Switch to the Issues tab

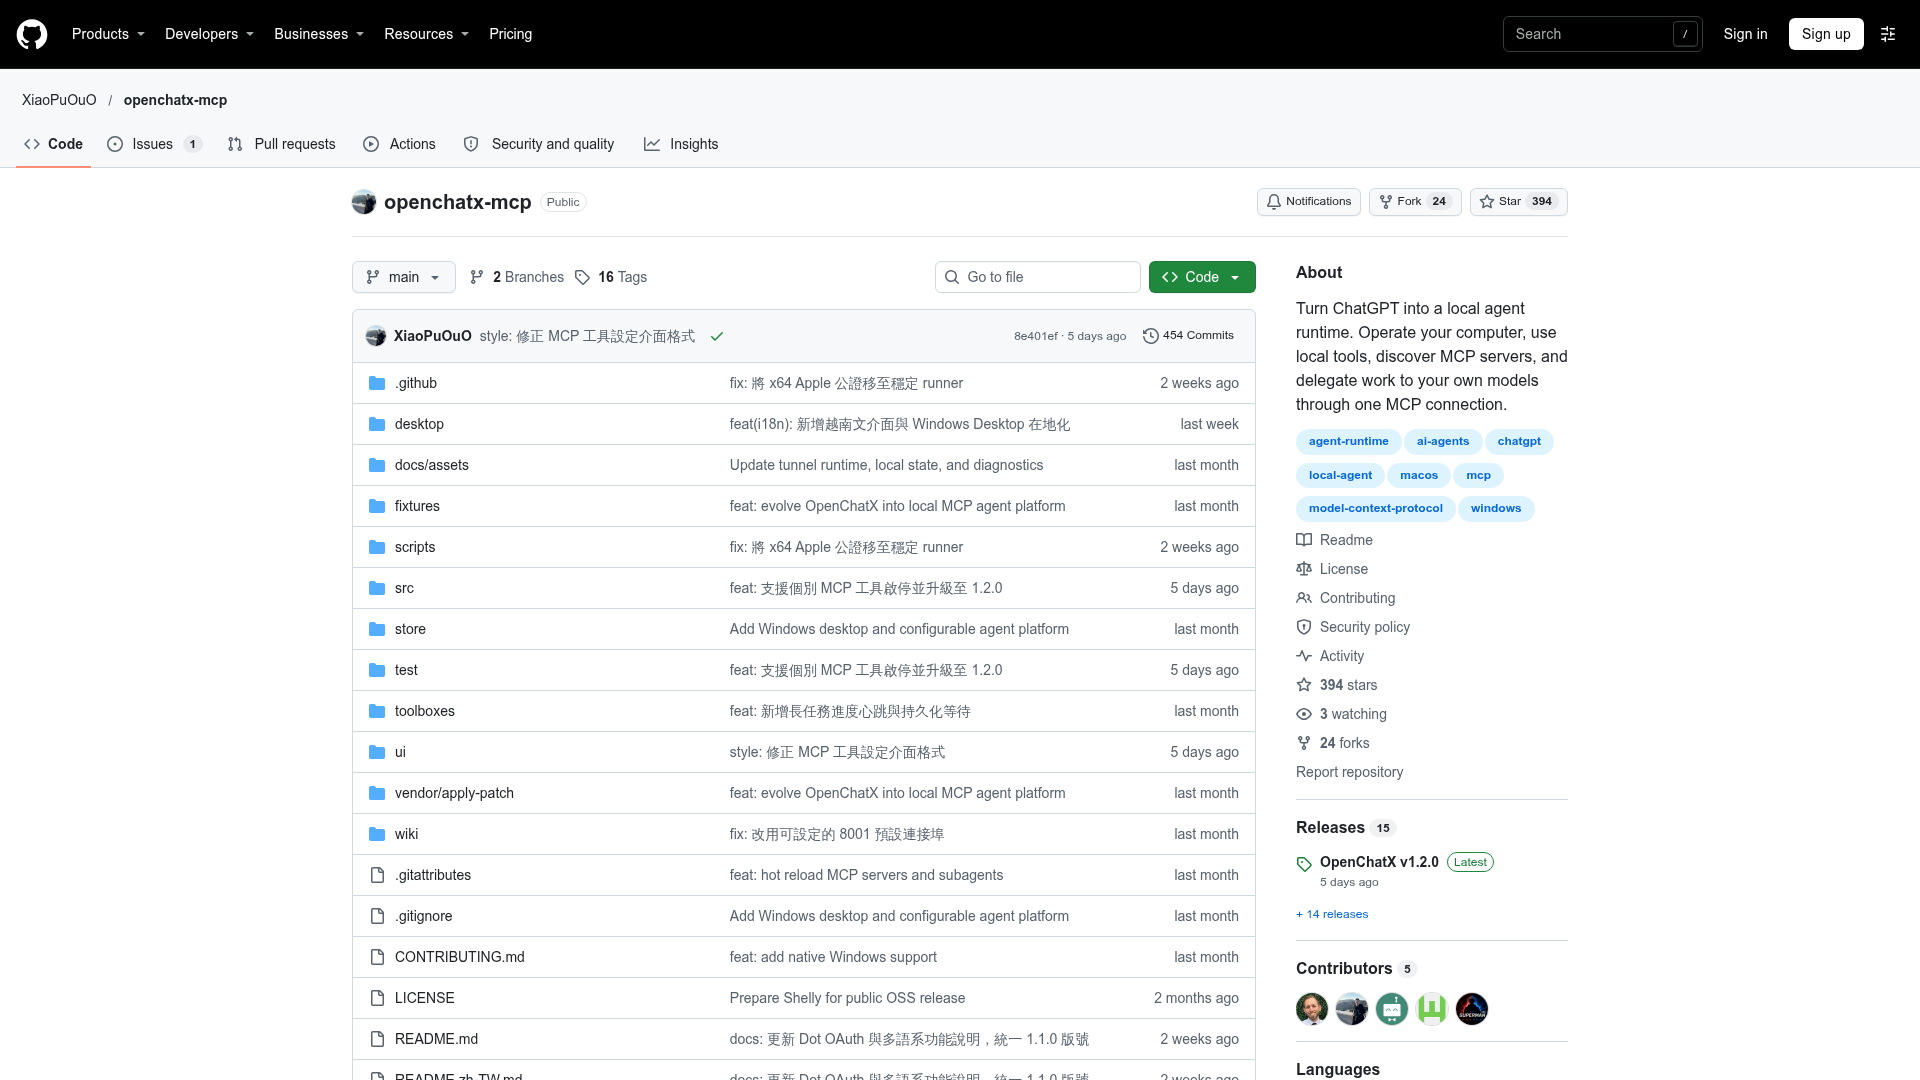click(x=154, y=144)
